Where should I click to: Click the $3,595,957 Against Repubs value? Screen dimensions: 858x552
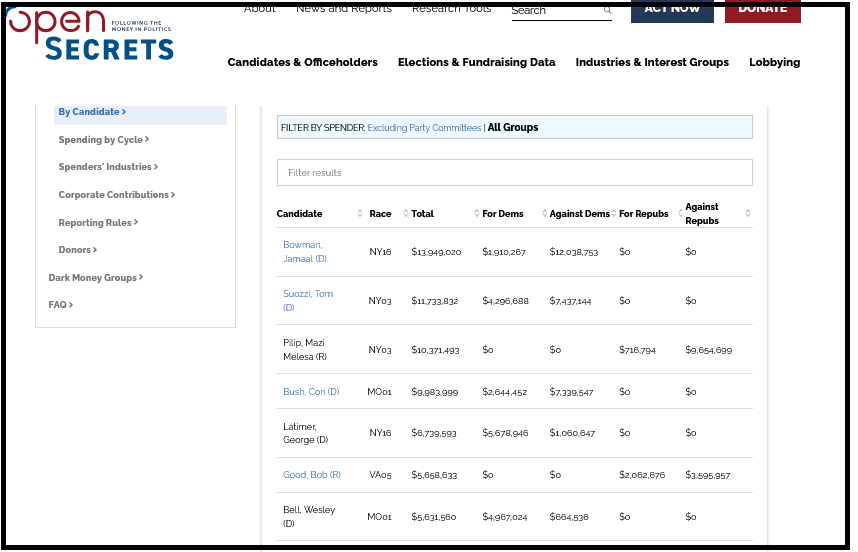[x=708, y=475]
